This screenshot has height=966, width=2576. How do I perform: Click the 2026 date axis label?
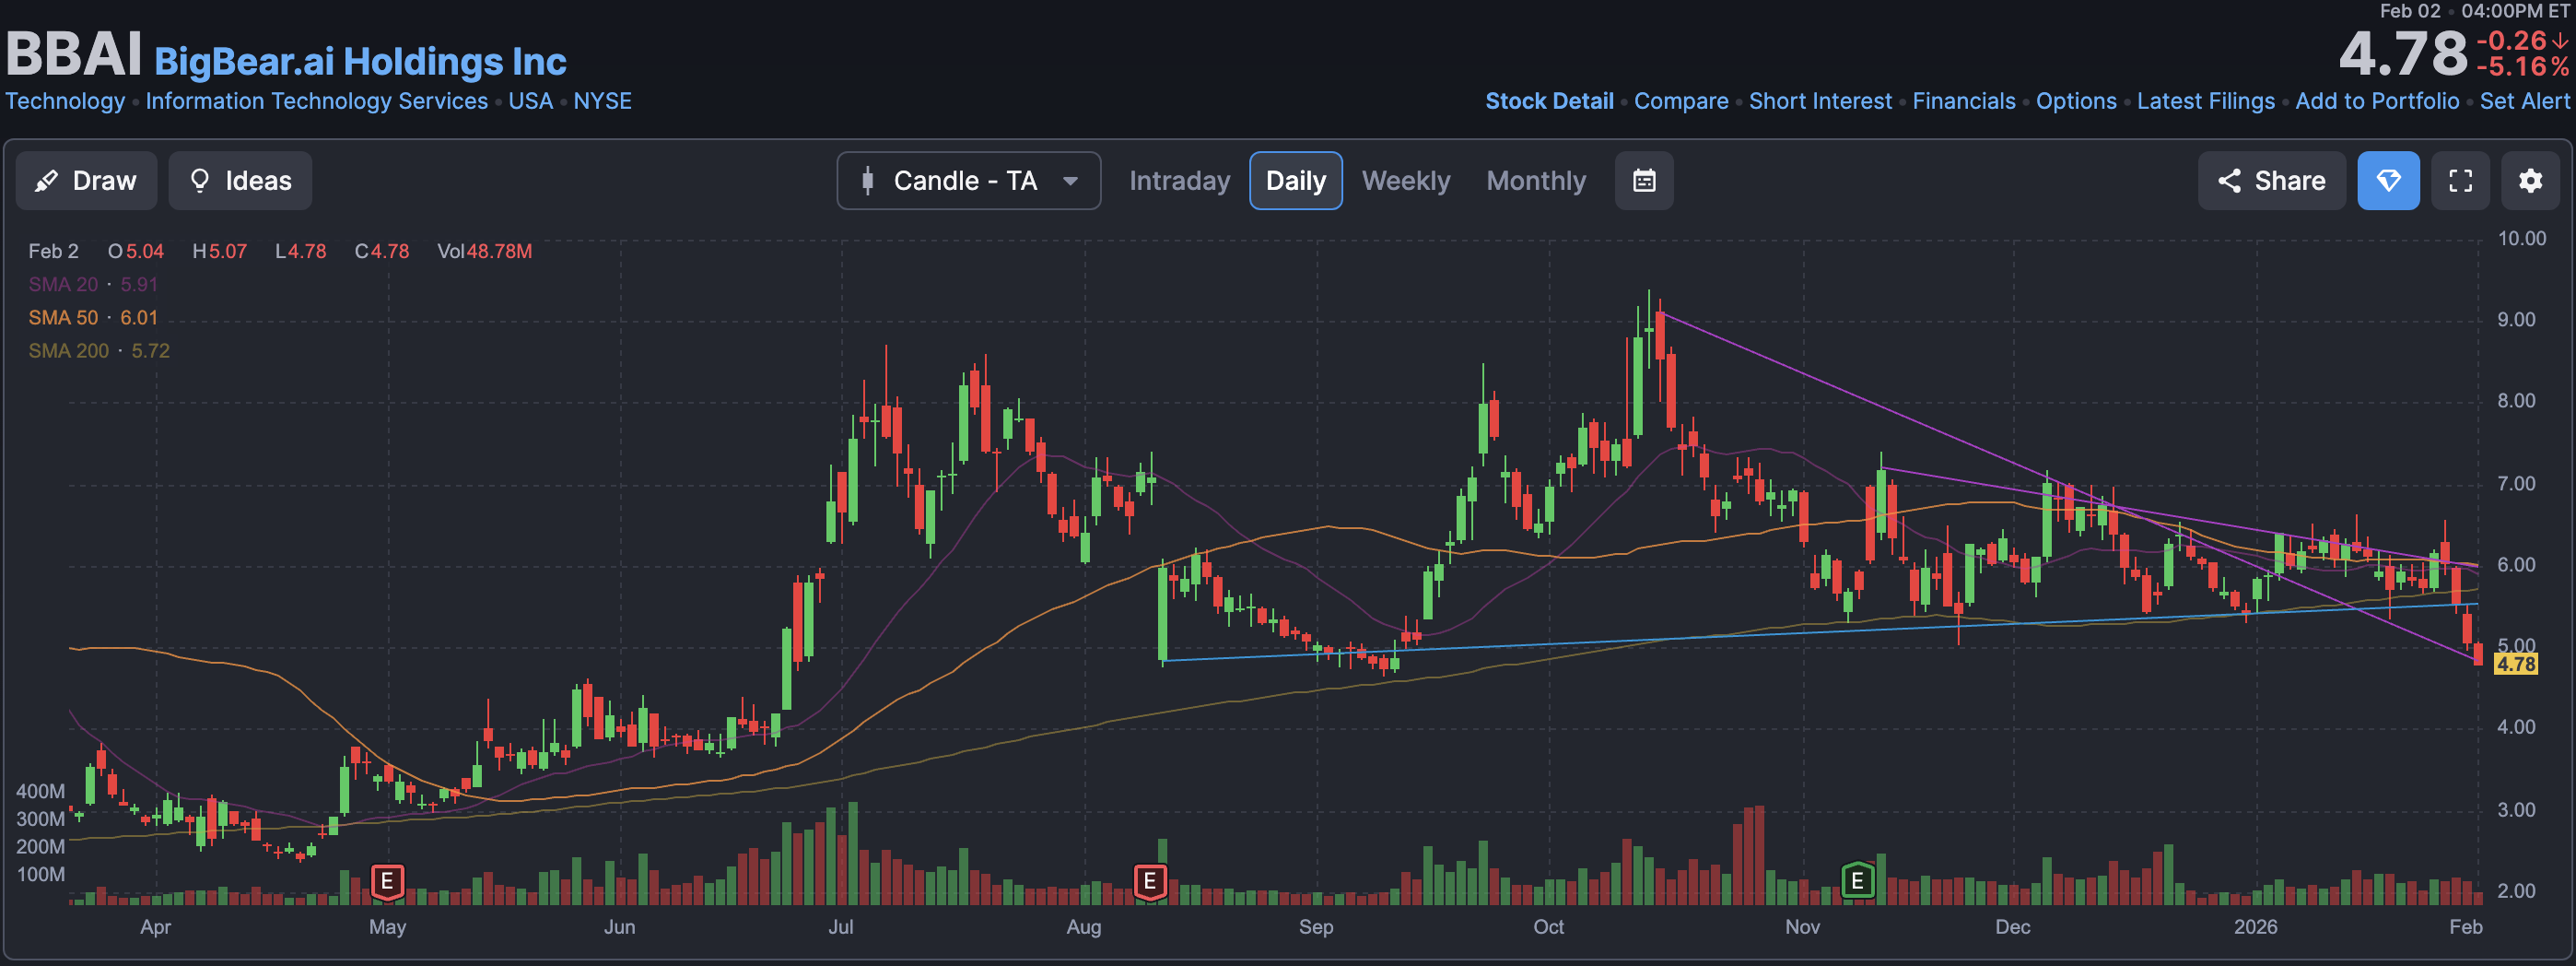coord(2255,927)
